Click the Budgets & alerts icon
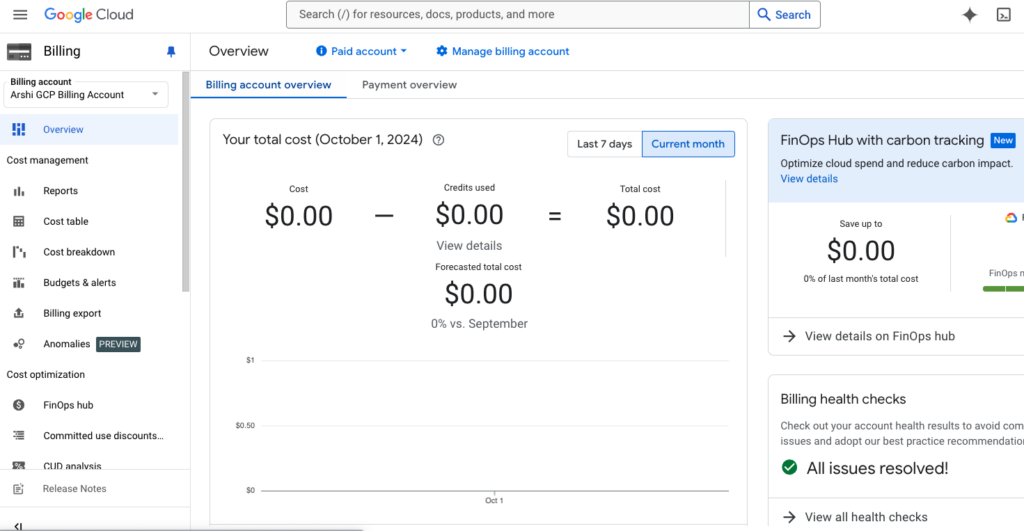Screen dimensions: 1024x531 click(x=19, y=283)
